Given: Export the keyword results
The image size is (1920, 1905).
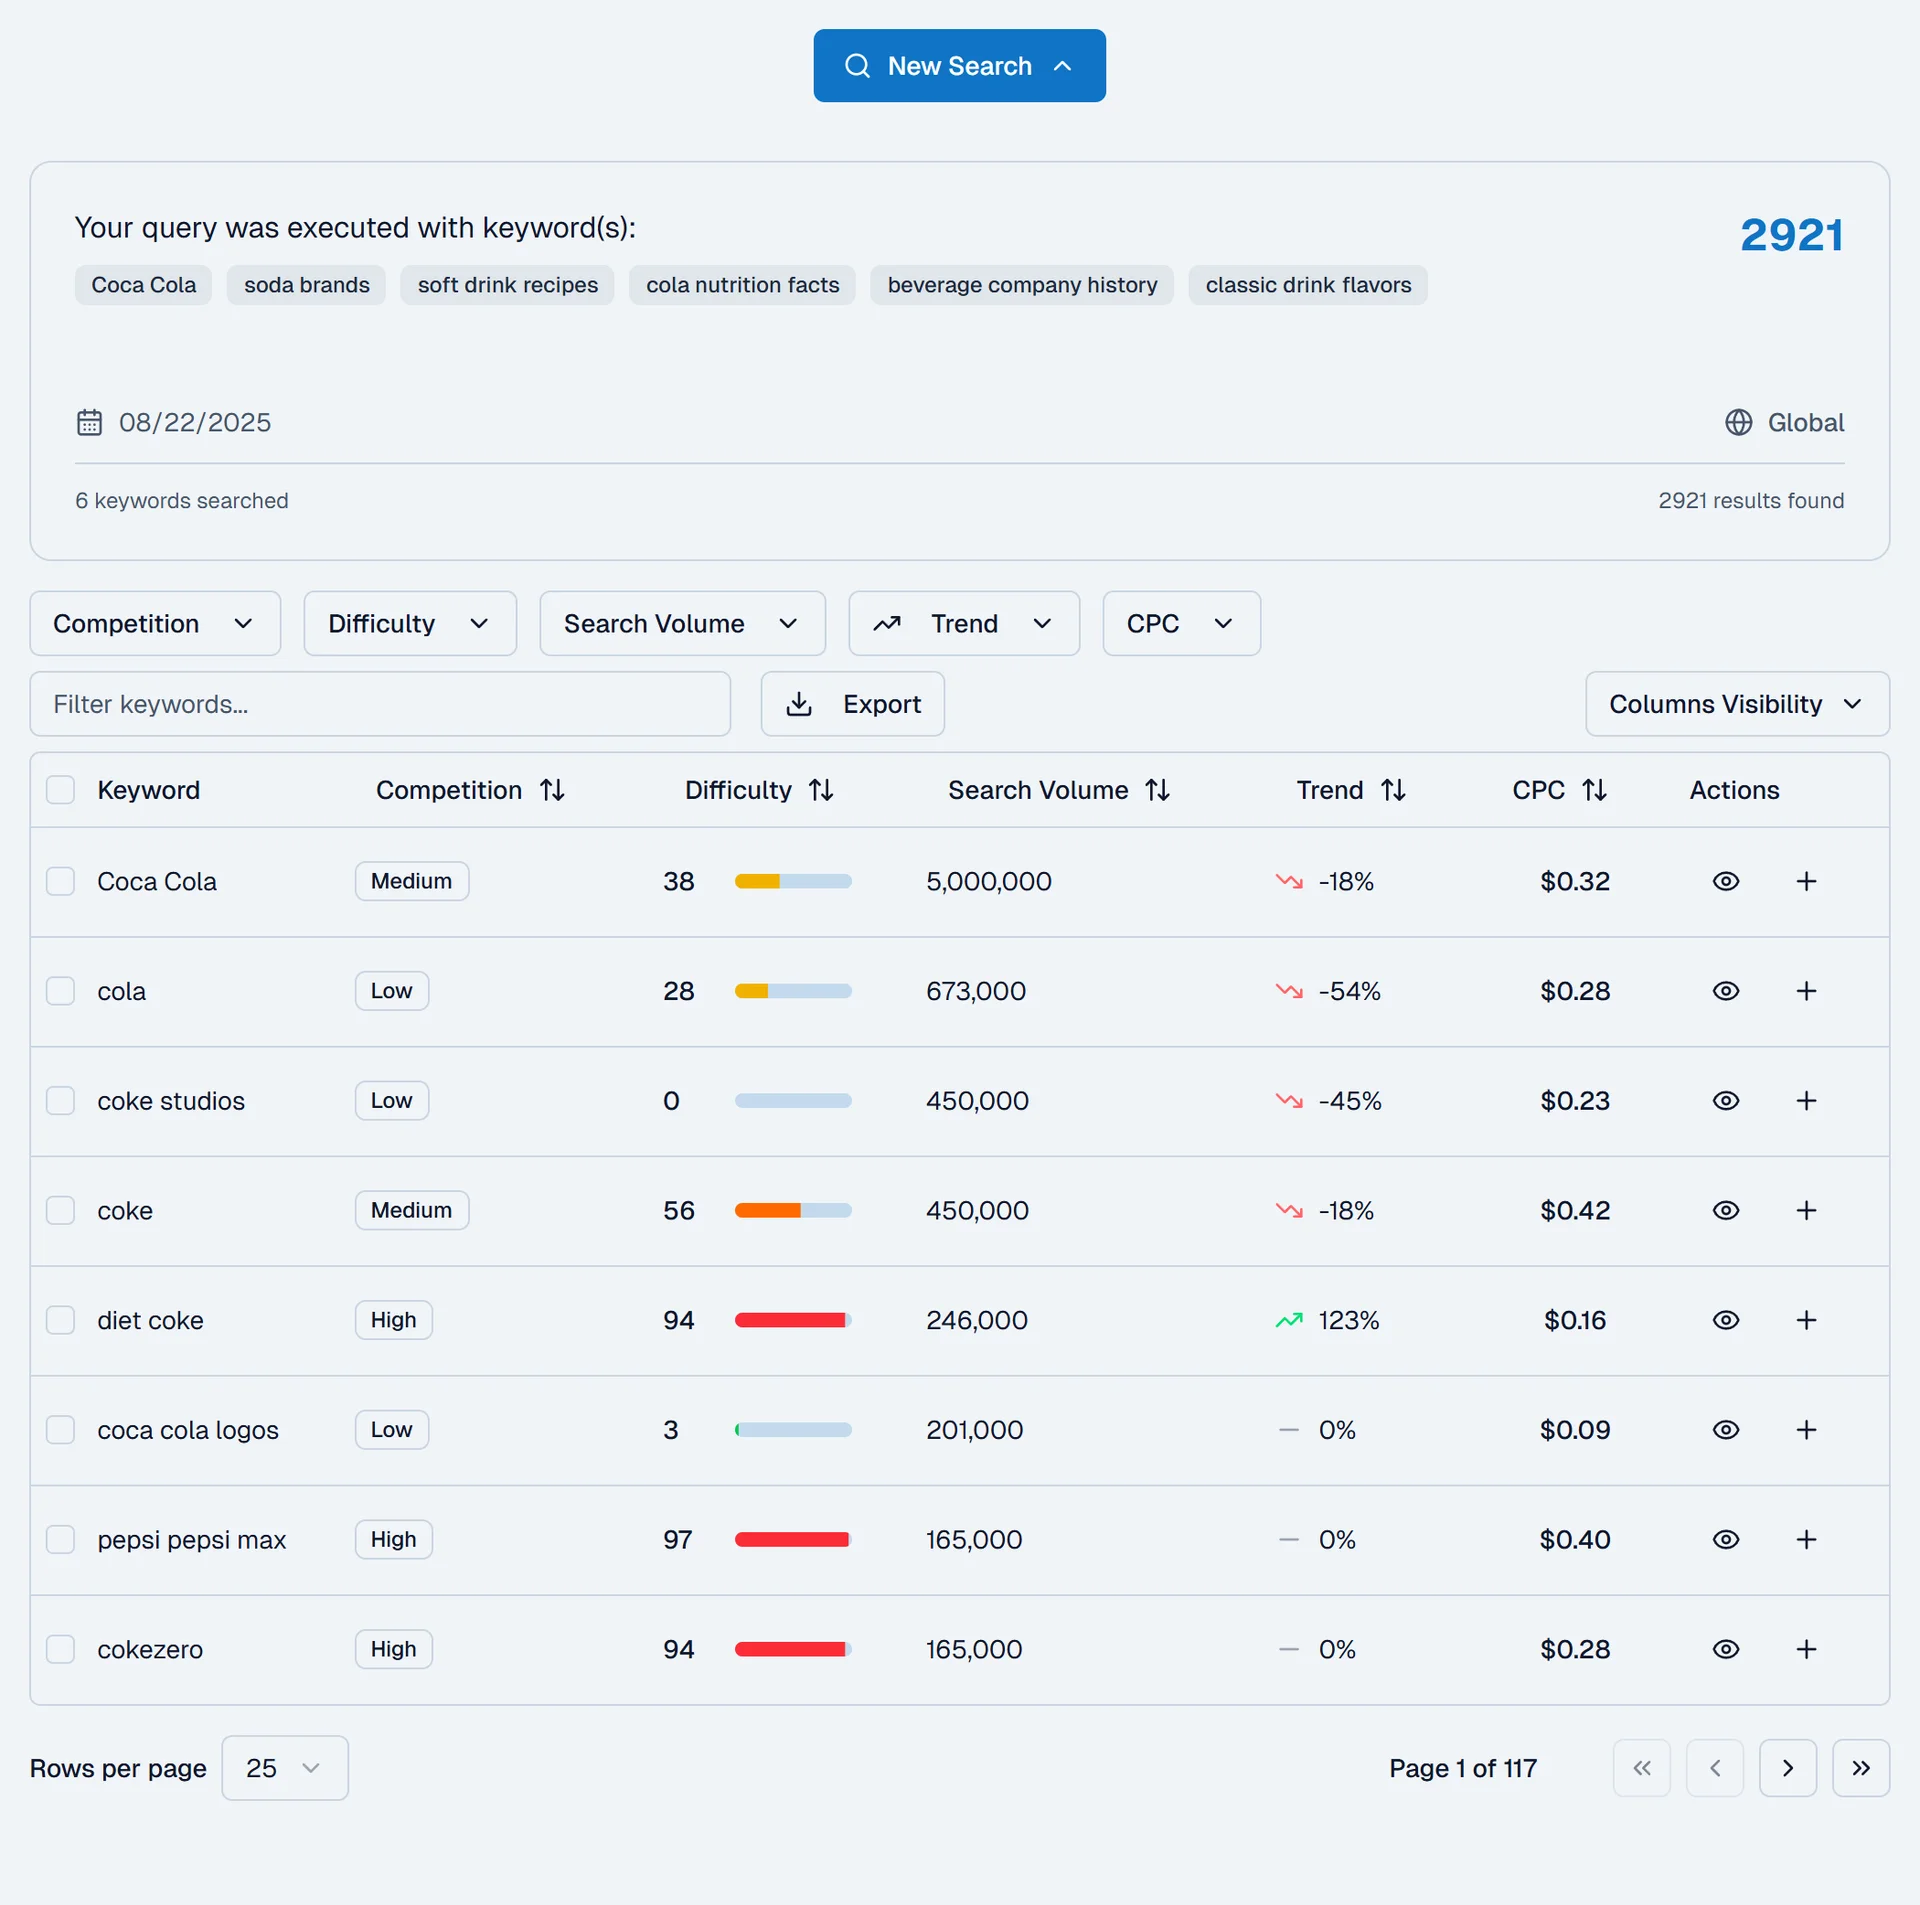Looking at the screenshot, I should point(852,704).
